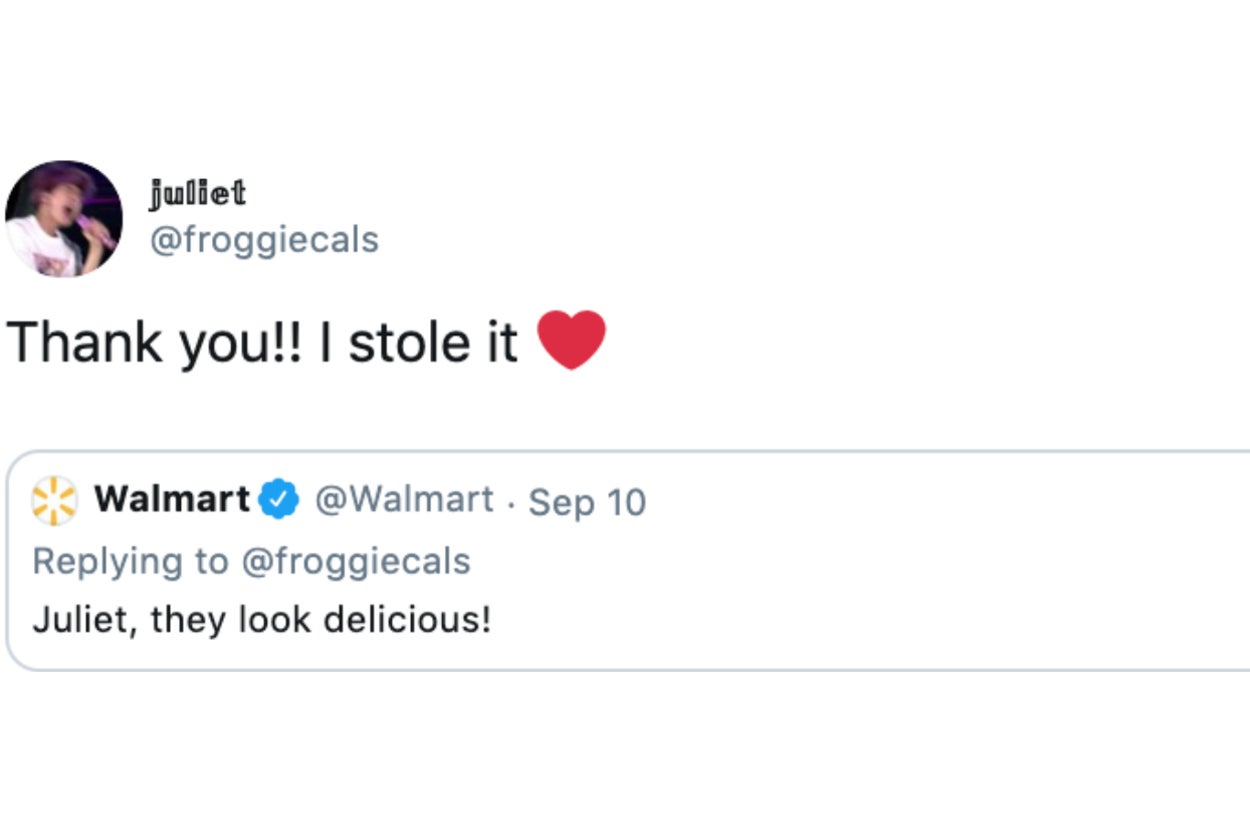Click juliet's profile avatar photo
This screenshot has height=830, width=1250.
[x=63, y=218]
